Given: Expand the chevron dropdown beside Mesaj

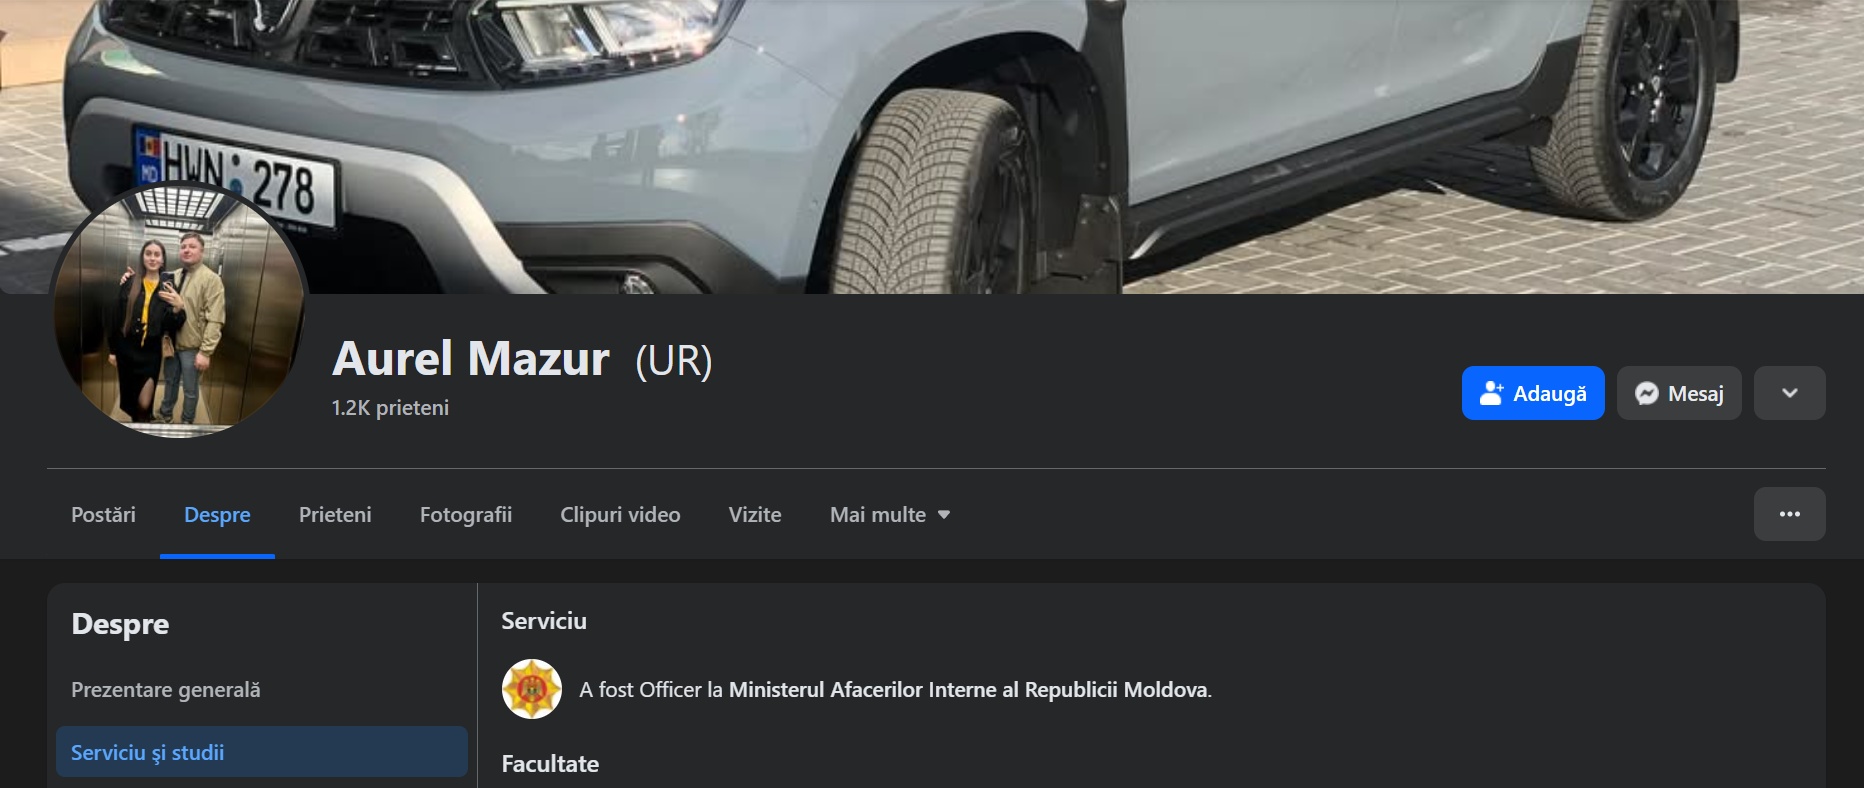Looking at the screenshot, I should (x=1789, y=393).
